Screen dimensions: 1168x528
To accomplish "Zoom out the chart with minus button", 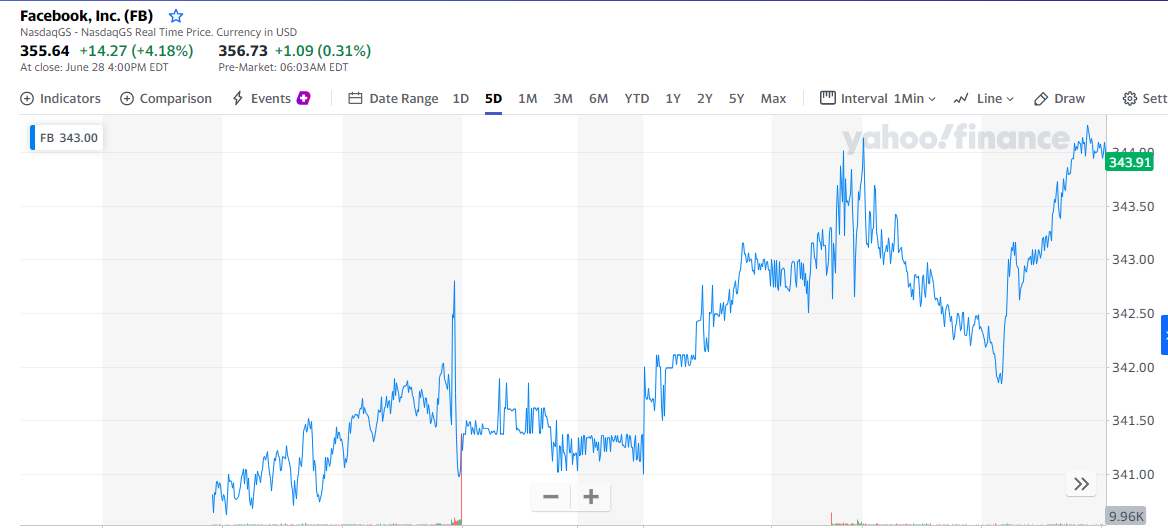I will click(x=551, y=497).
